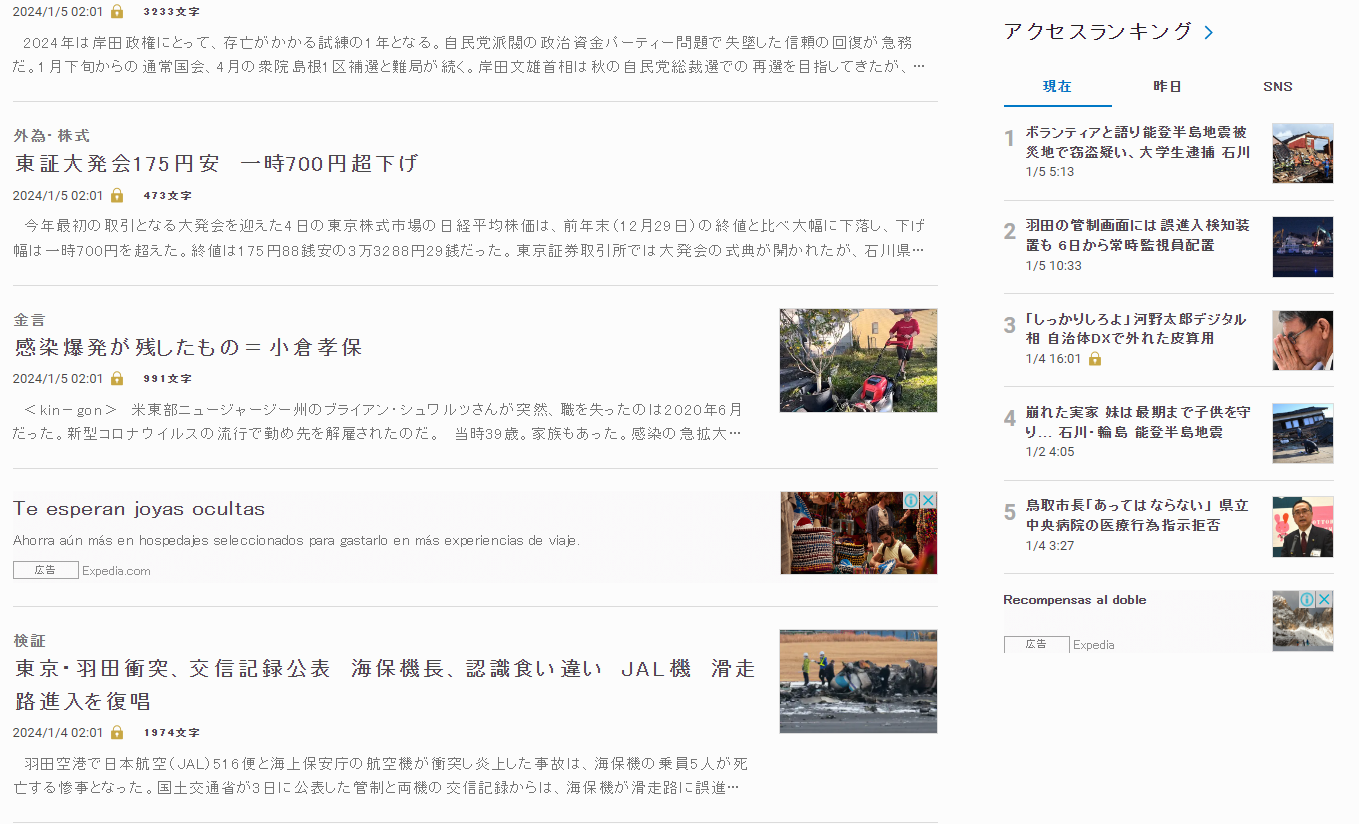Open the burnt aircraft wreckage thumbnail

coord(858,681)
